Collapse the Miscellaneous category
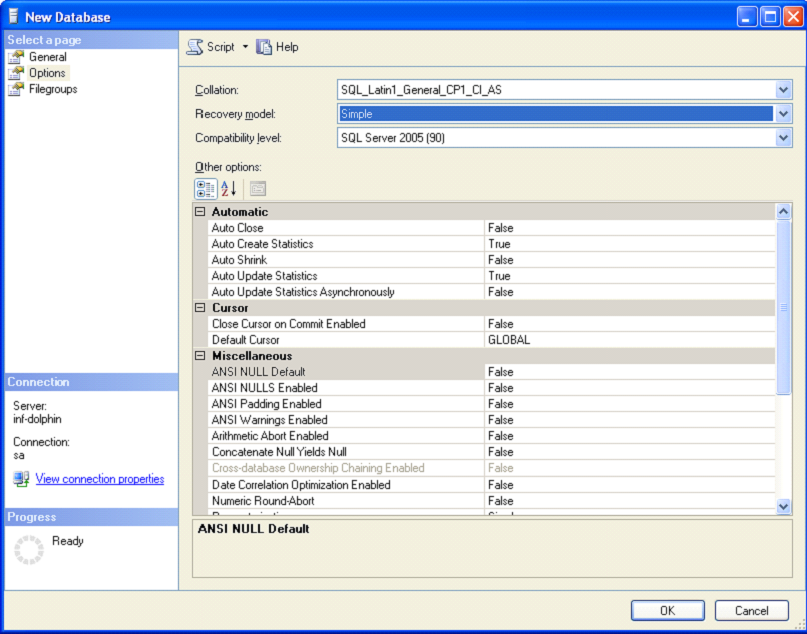The image size is (807, 634). 200,356
